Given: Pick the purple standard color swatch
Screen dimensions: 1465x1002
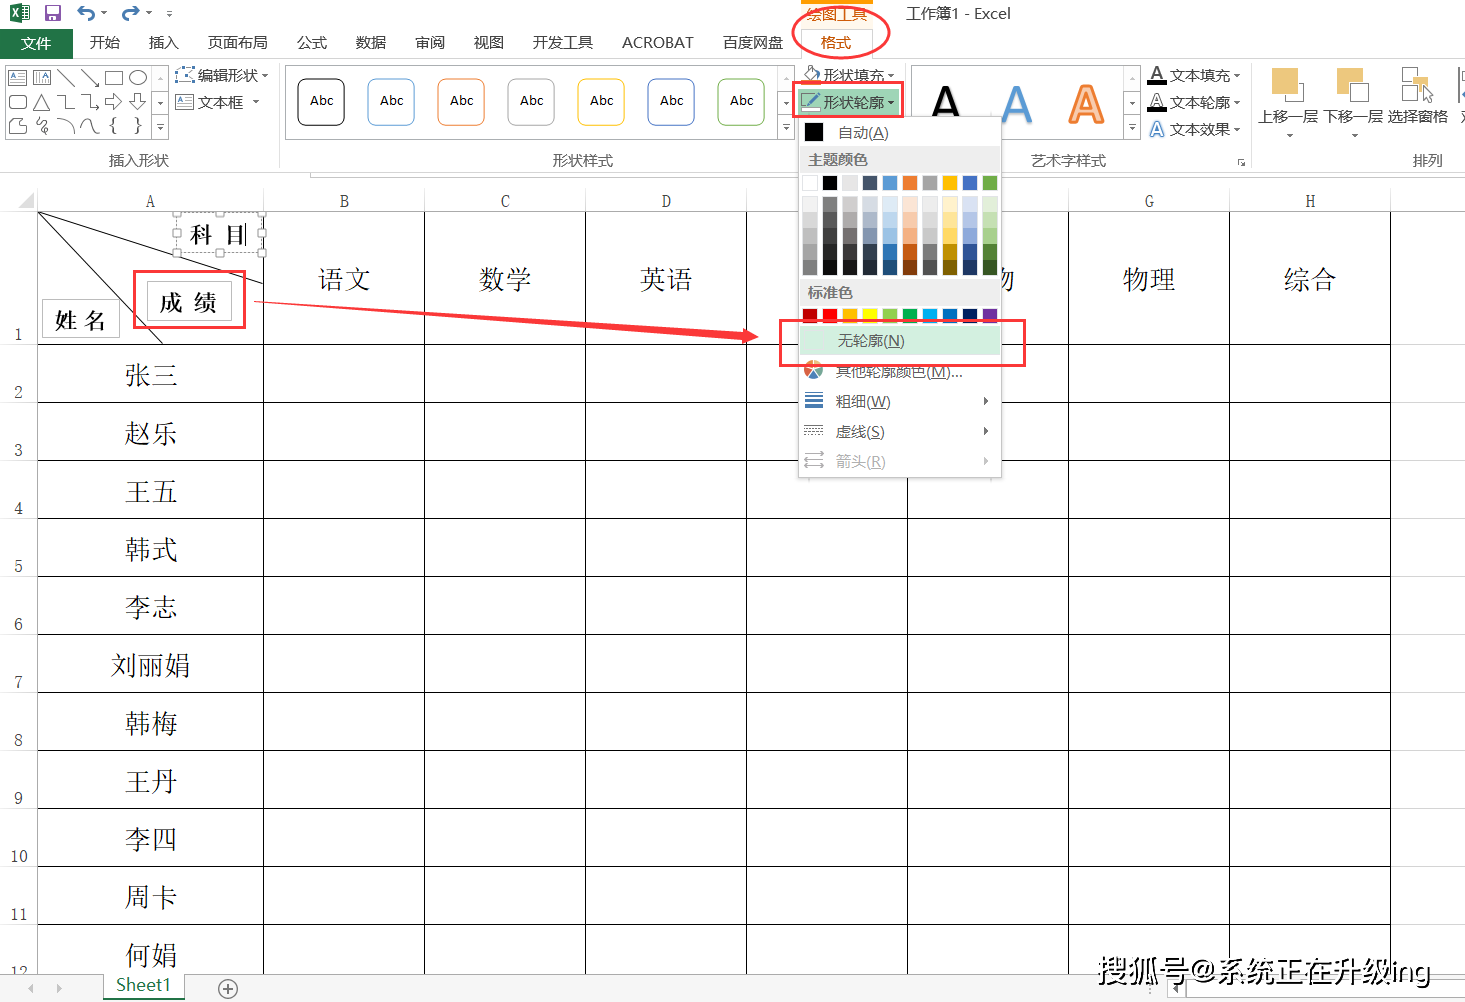Looking at the screenshot, I should click(x=990, y=315).
